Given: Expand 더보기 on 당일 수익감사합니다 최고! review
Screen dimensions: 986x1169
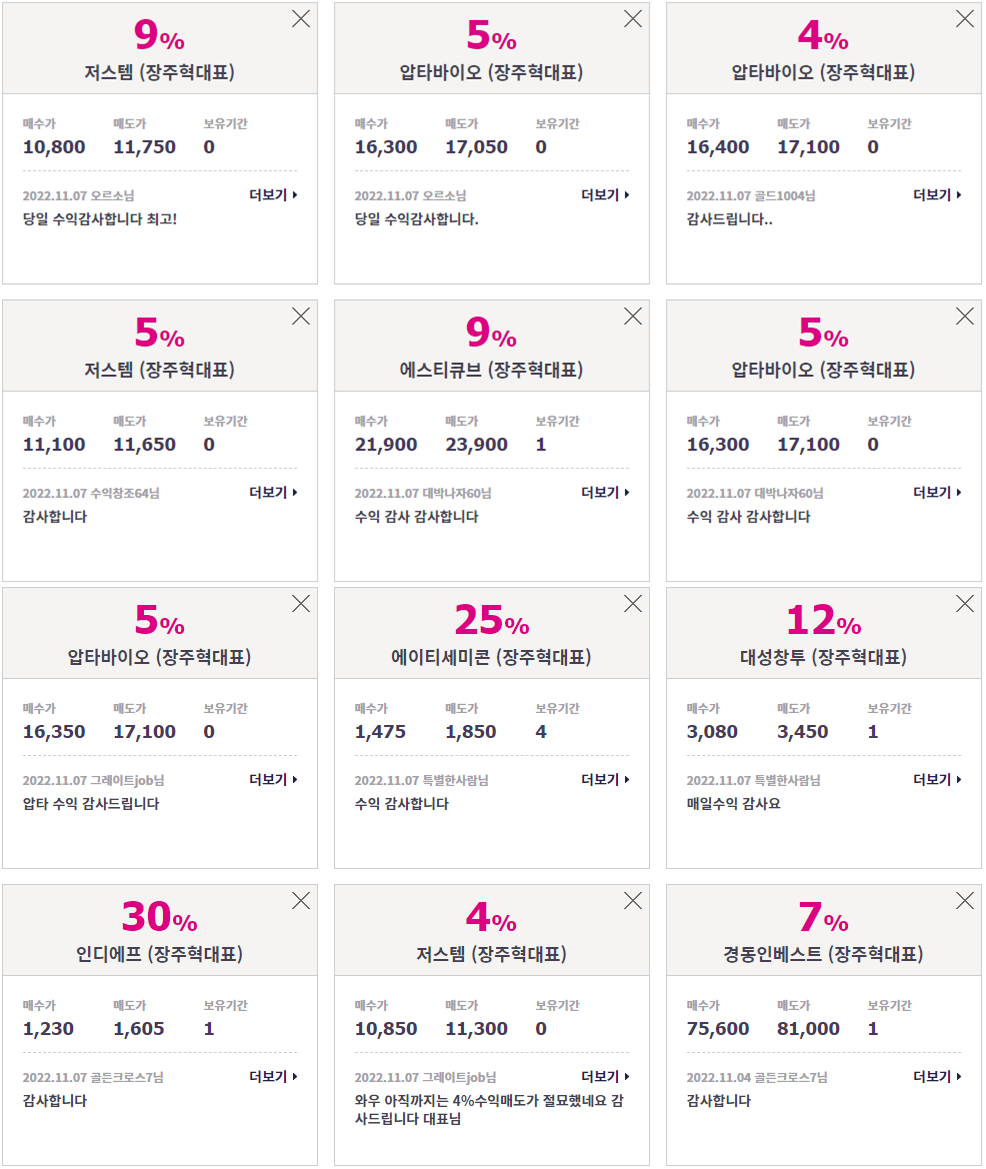Looking at the screenshot, I should click(274, 195).
